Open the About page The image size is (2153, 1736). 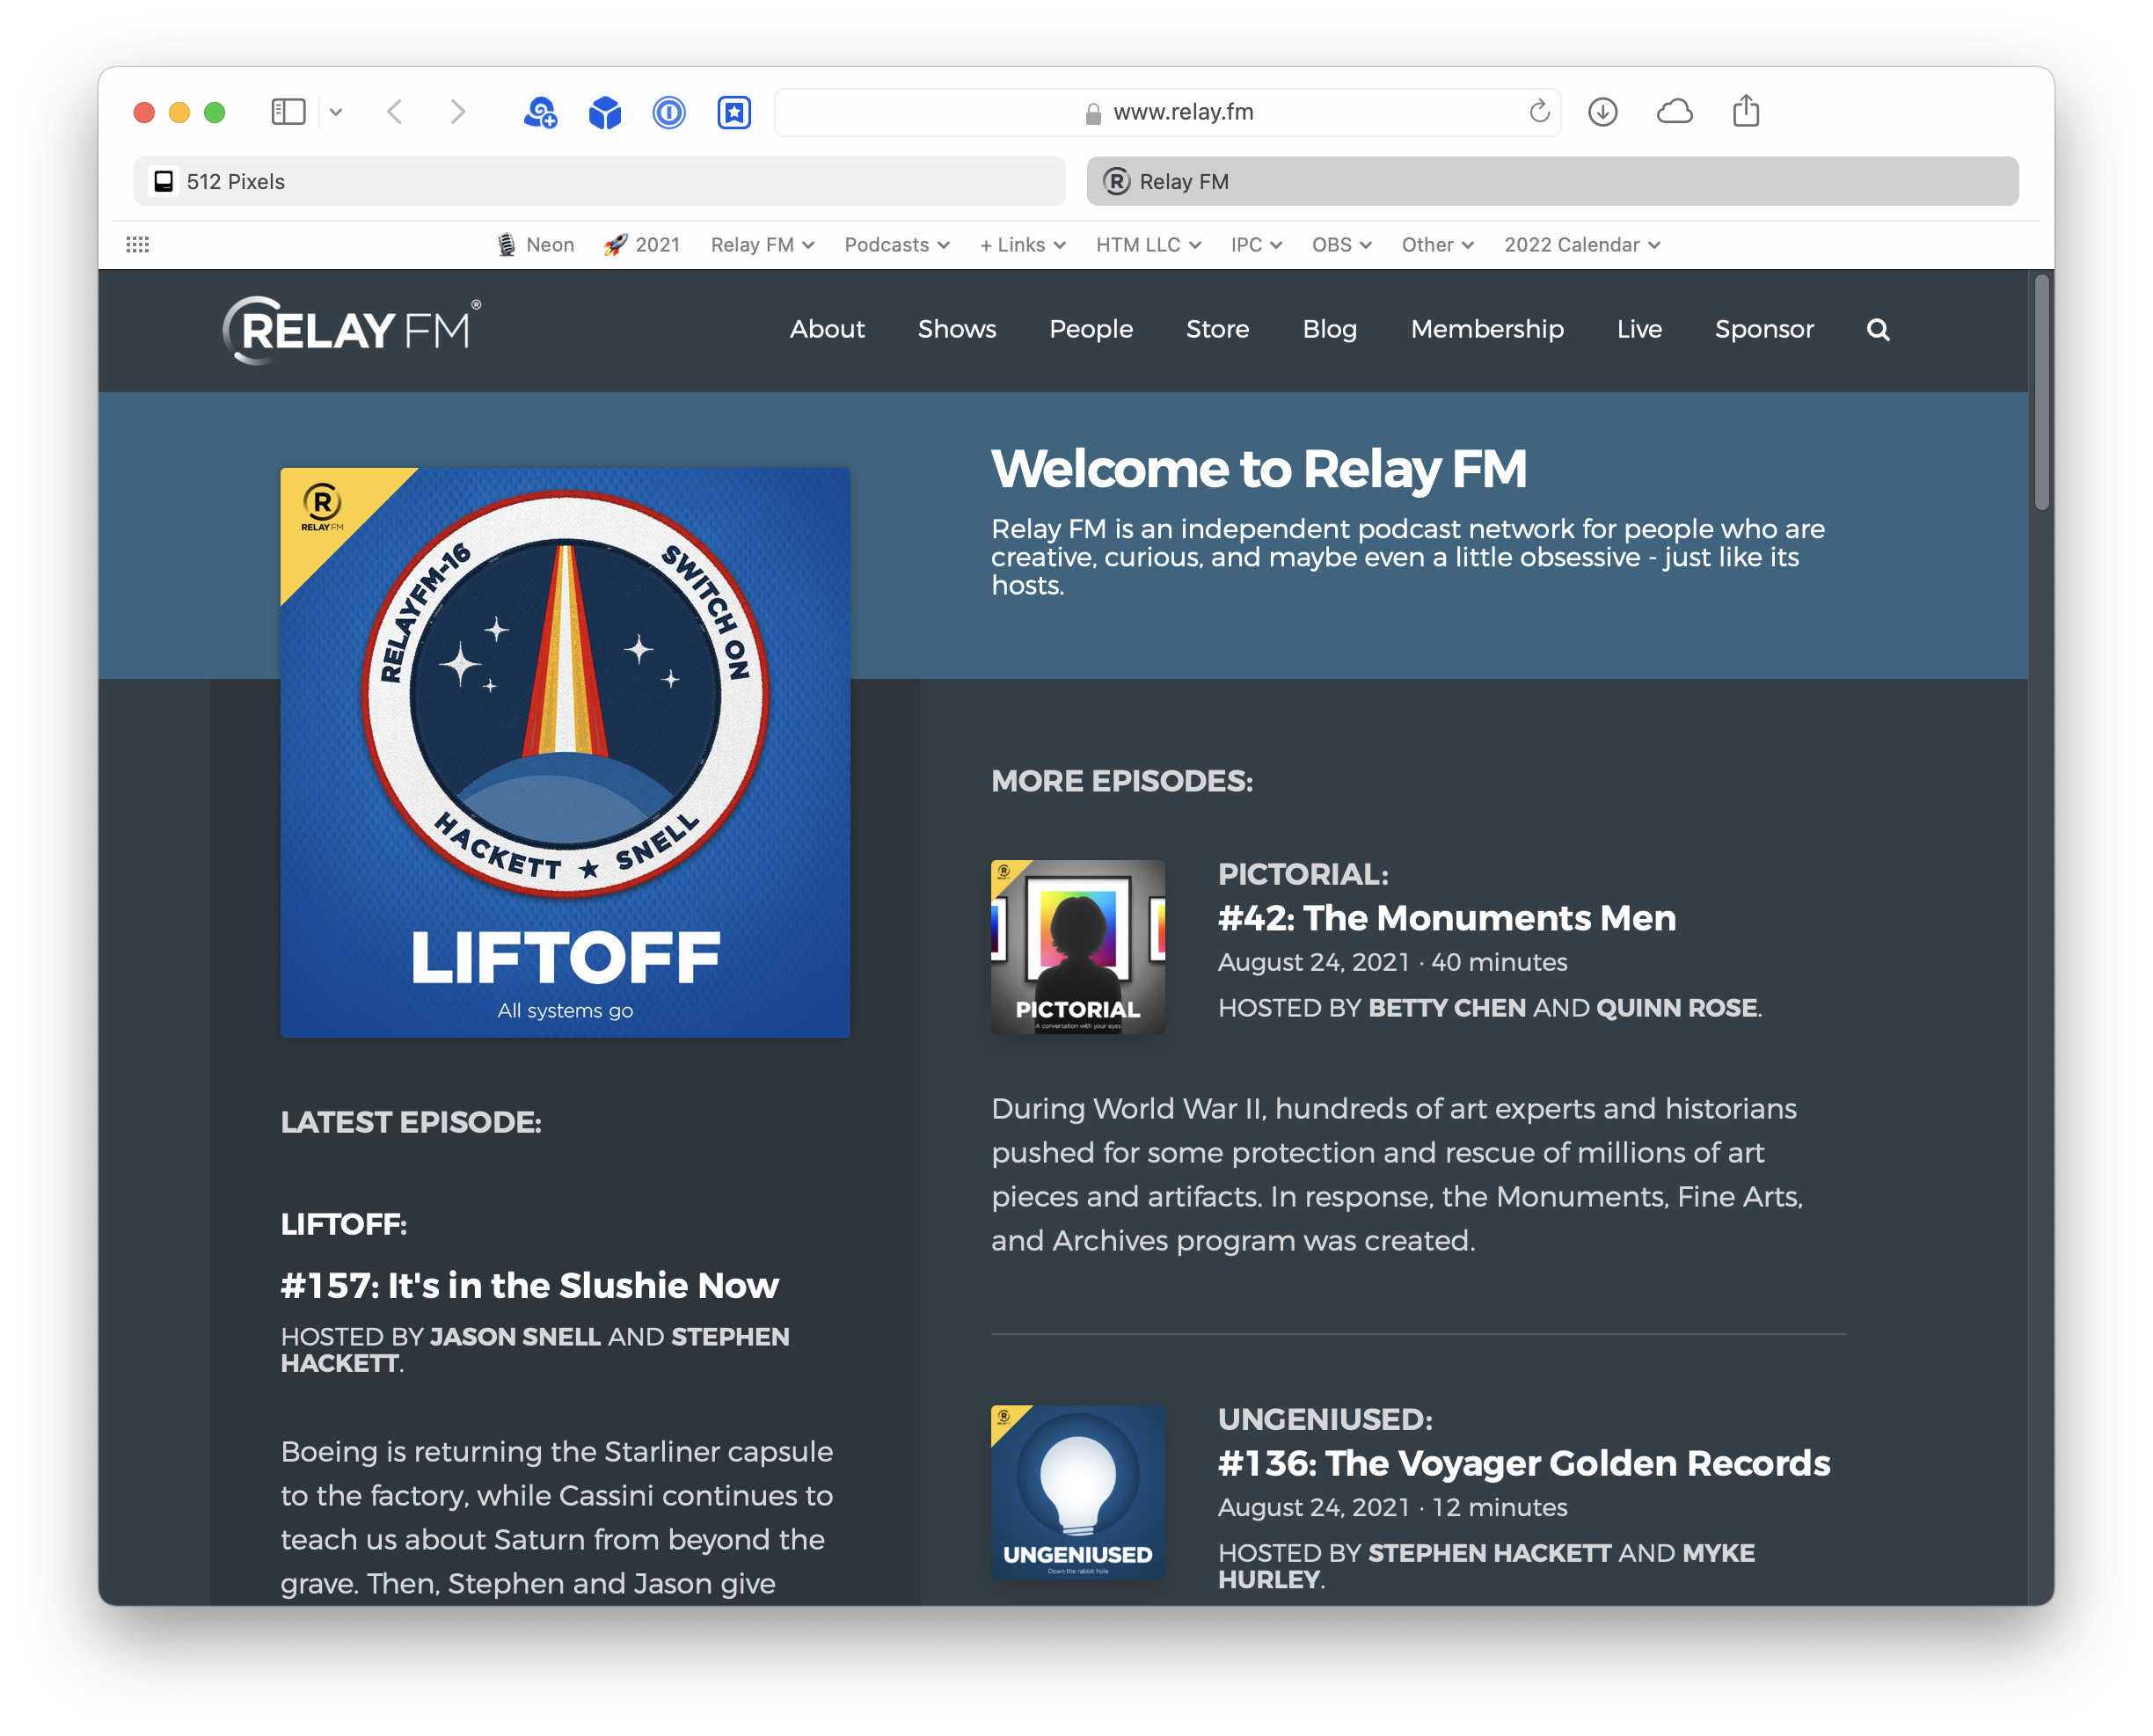826,329
